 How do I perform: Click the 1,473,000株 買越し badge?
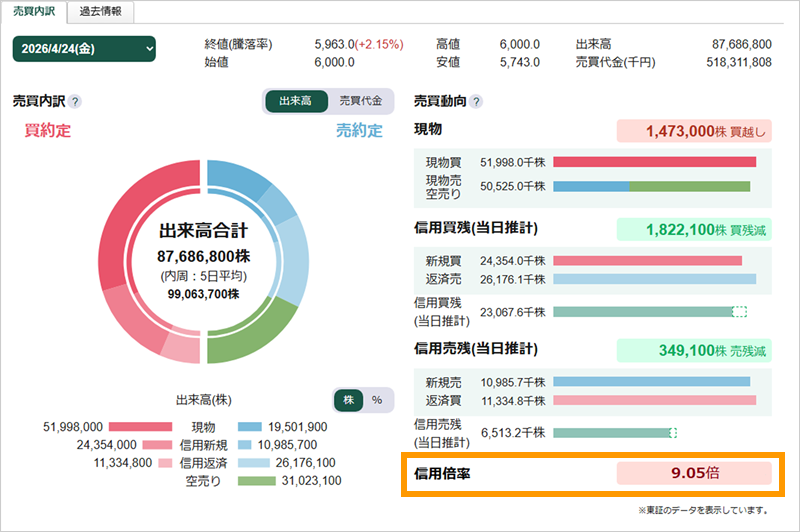694,131
